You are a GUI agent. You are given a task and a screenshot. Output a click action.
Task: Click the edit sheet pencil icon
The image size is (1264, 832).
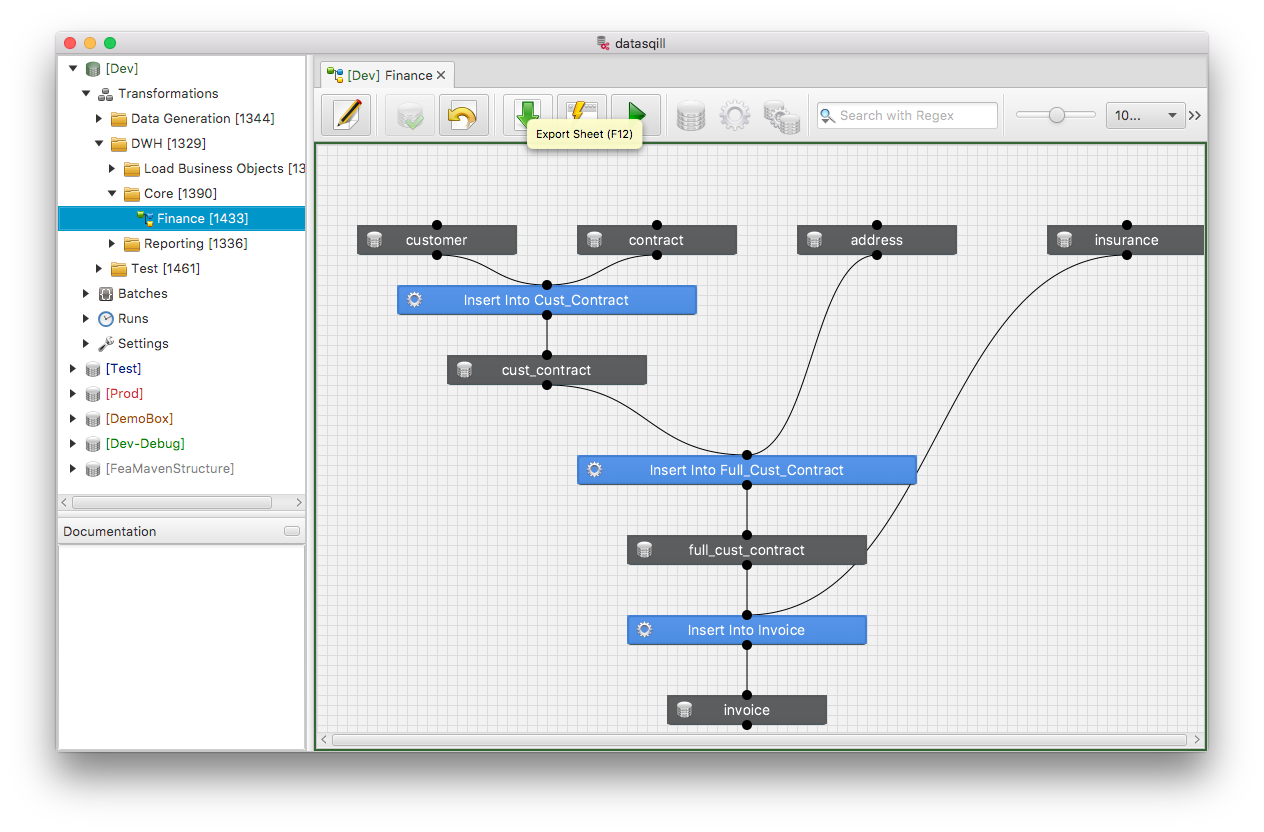[x=346, y=115]
